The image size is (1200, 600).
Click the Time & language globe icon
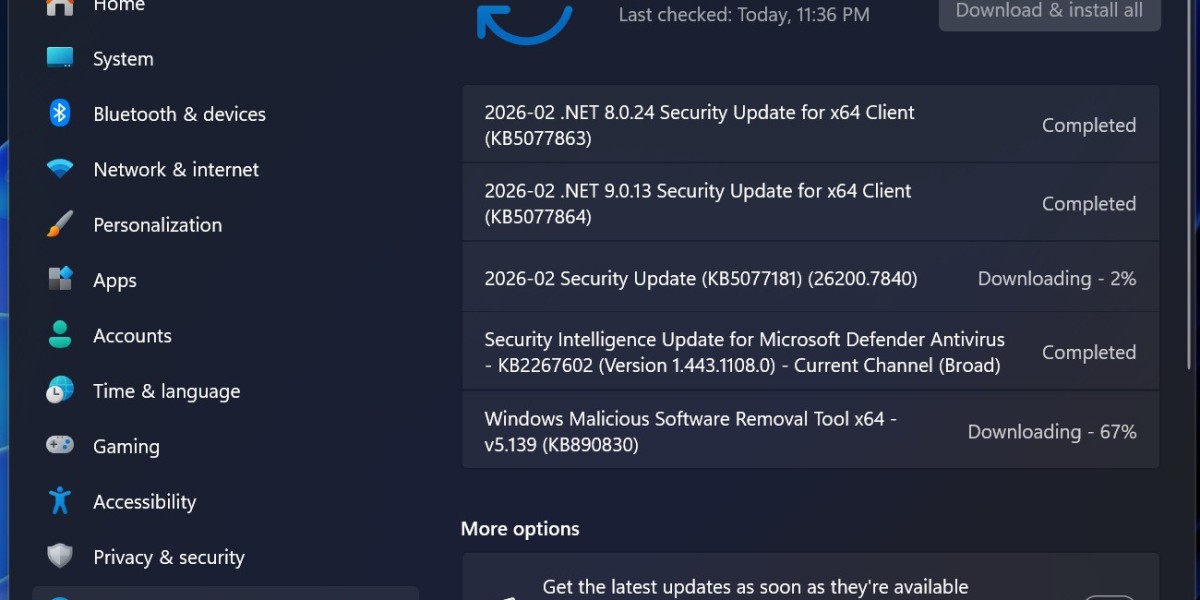tap(60, 390)
